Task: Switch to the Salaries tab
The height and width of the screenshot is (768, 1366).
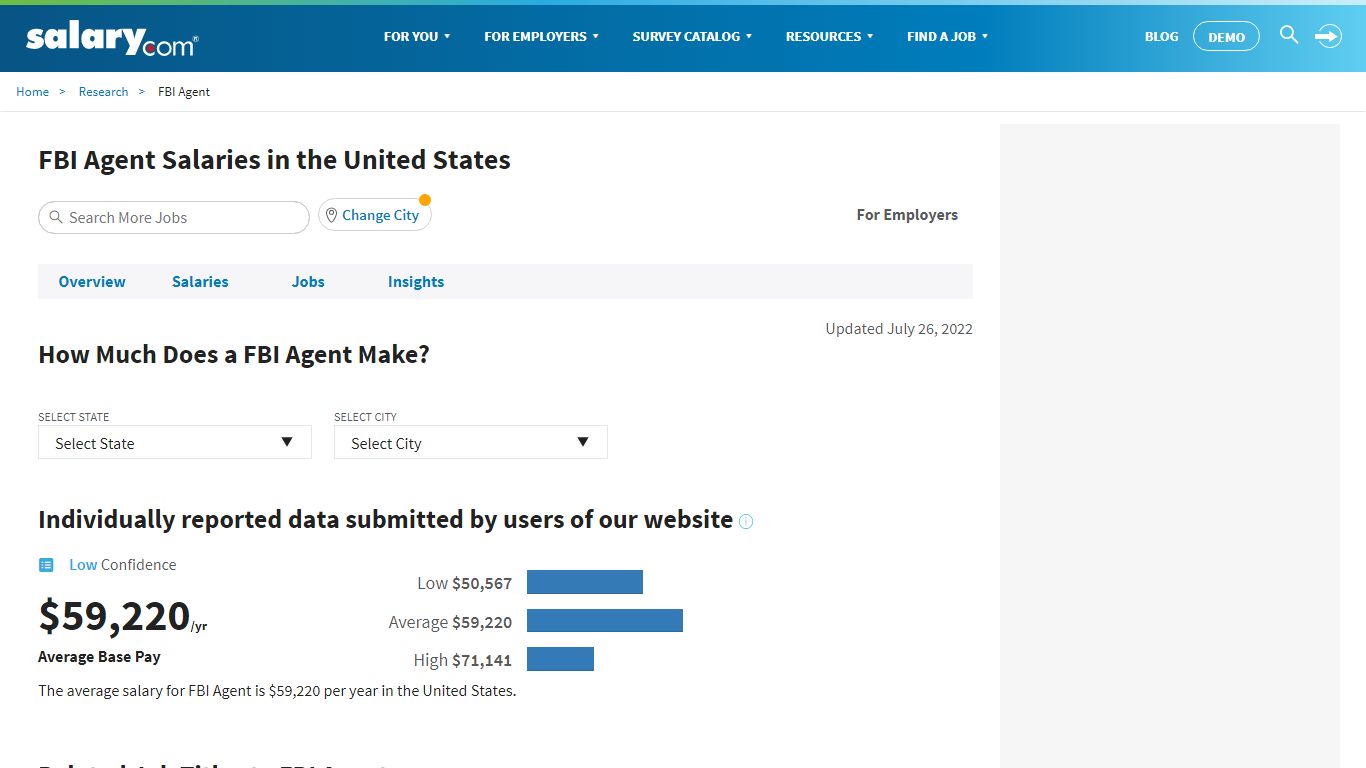Action: pos(200,282)
